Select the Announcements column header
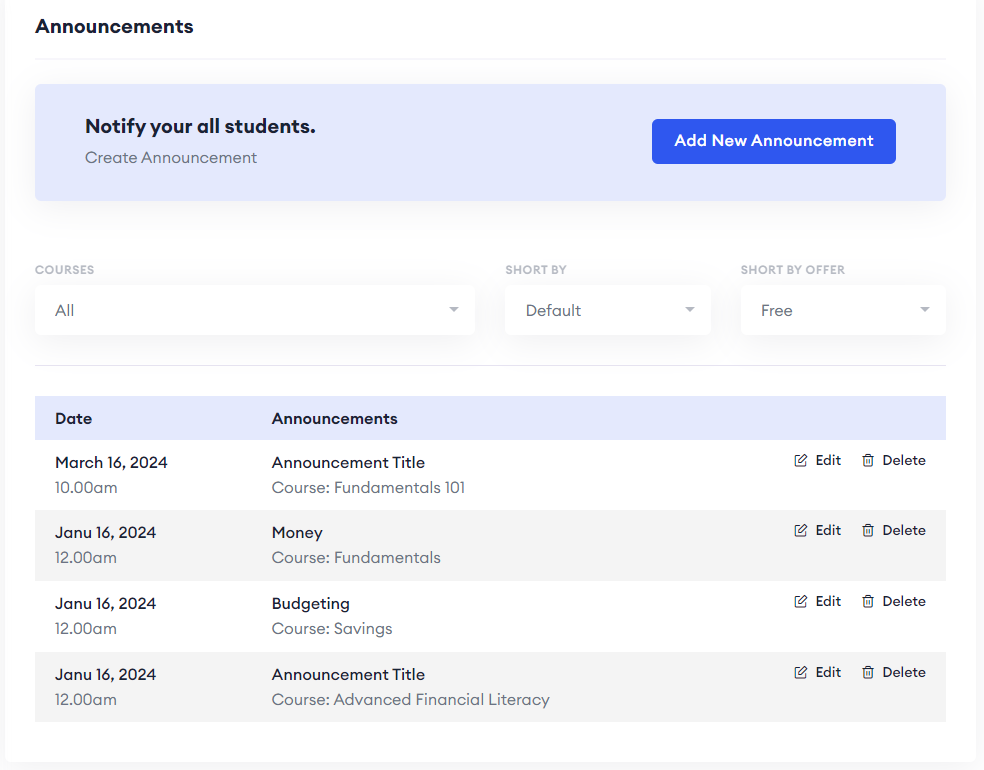 coord(333,418)
